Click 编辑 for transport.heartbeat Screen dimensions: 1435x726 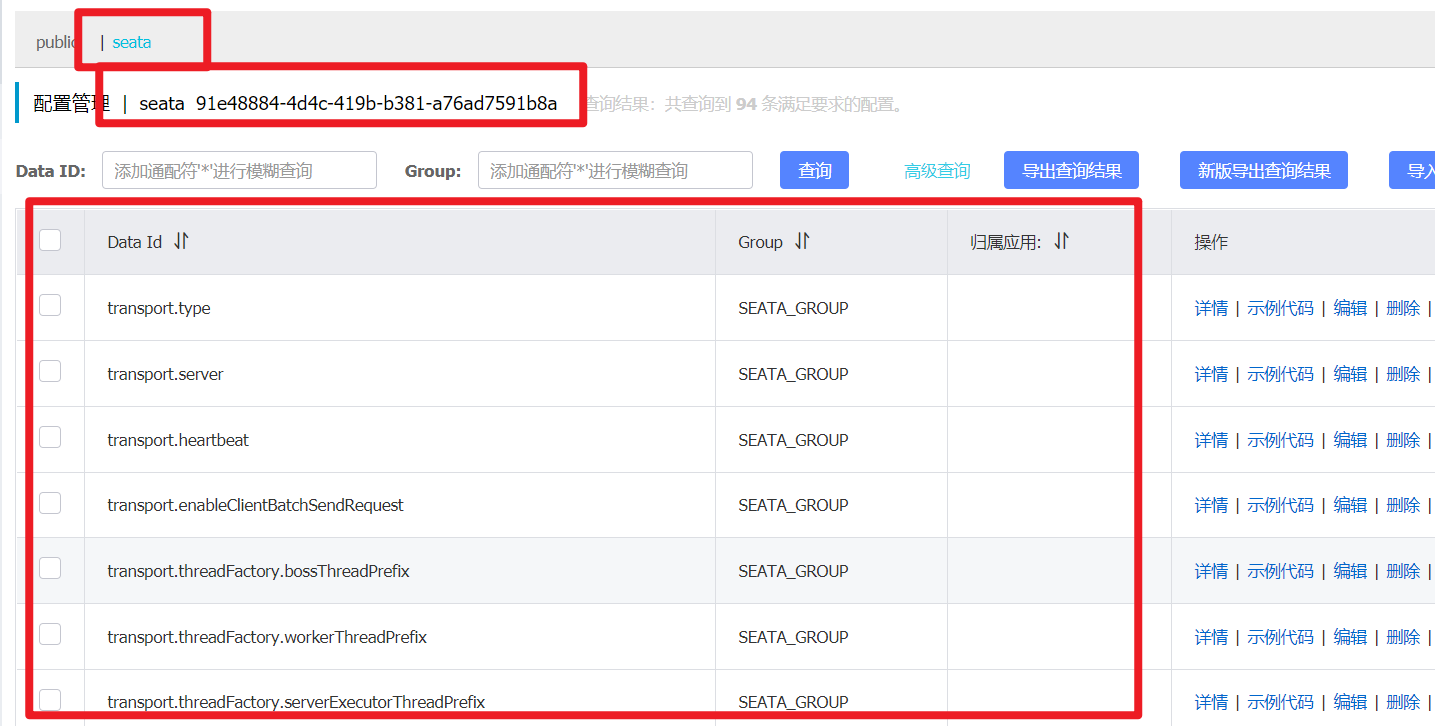click(x=1350, y=440)
